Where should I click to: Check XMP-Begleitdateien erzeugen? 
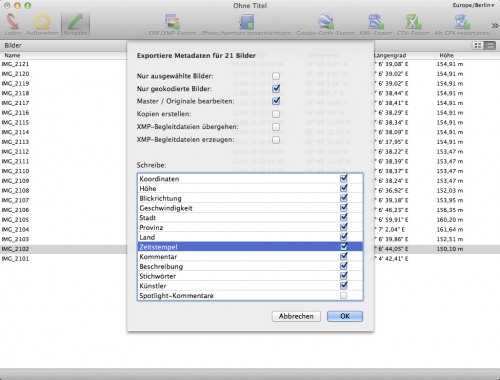(x=276, y=140)
